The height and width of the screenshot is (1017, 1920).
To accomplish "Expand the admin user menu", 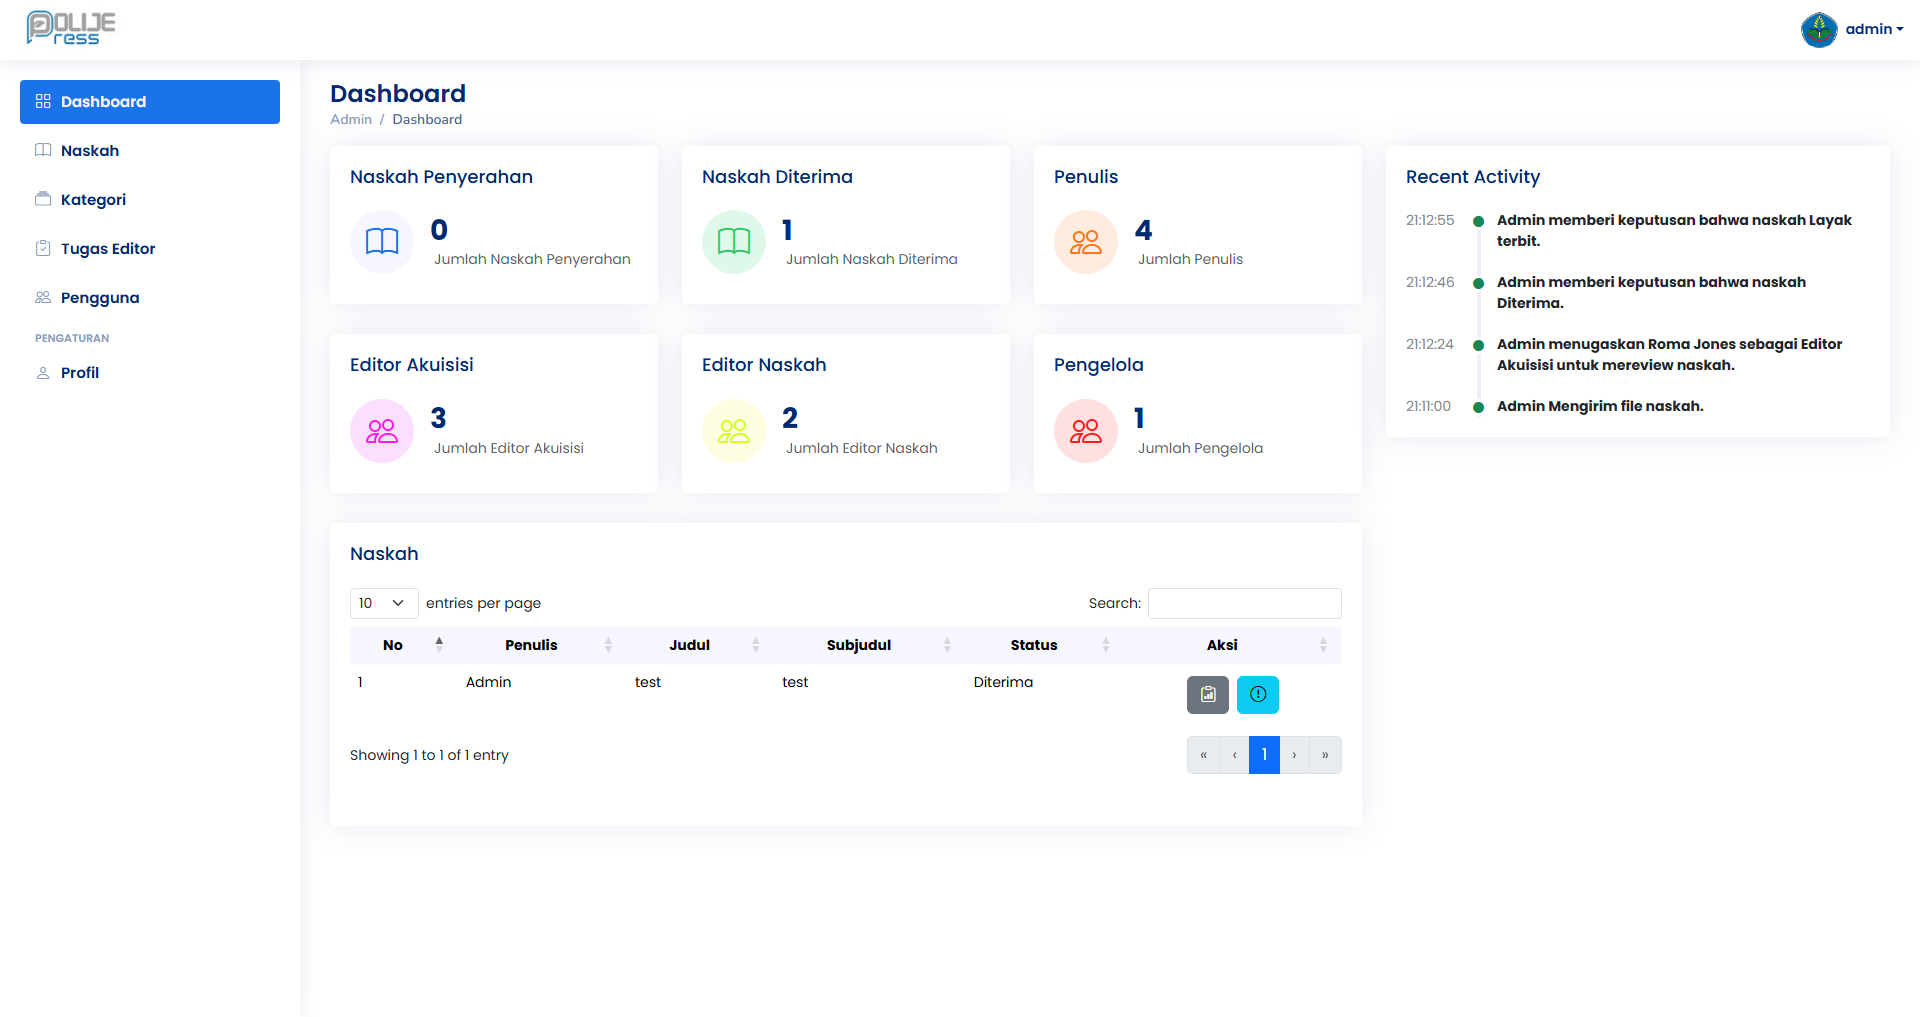I will (1874, 30).
